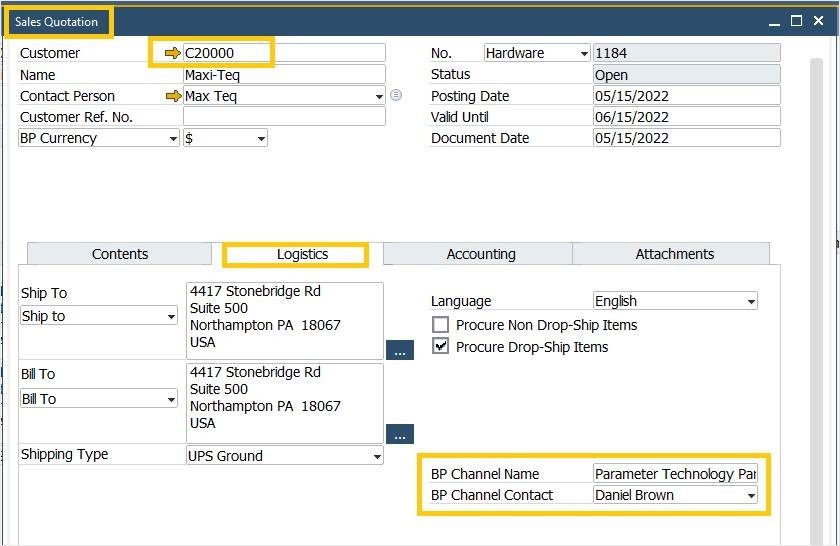
Task: Expand the Shipping Type dropdown
Action: coord(377,456)
